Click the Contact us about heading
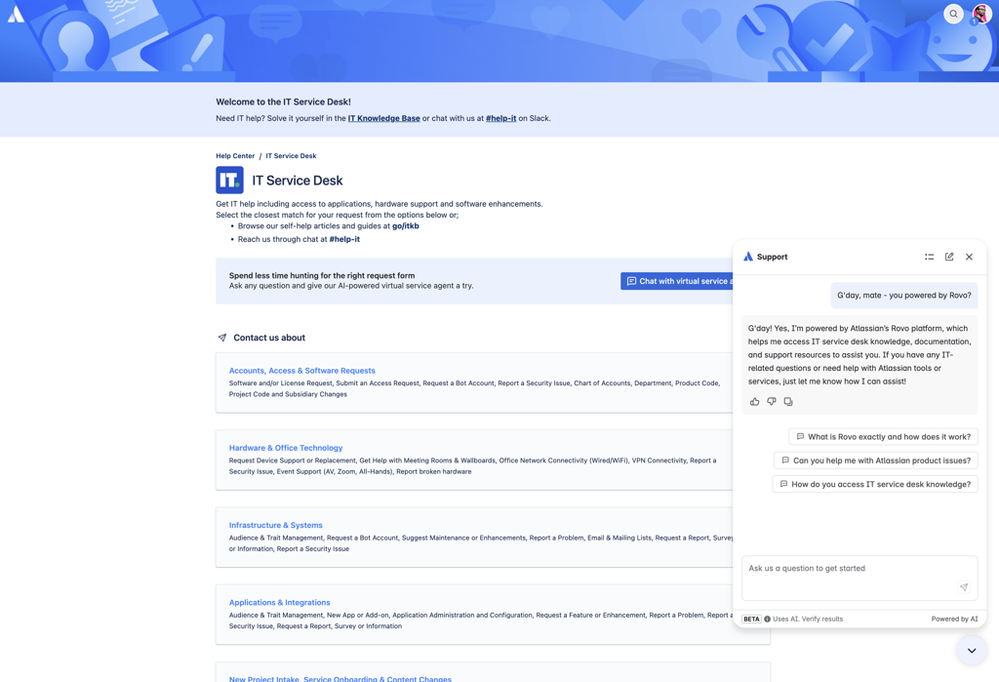Screen dimensions: 999x682 269,338
